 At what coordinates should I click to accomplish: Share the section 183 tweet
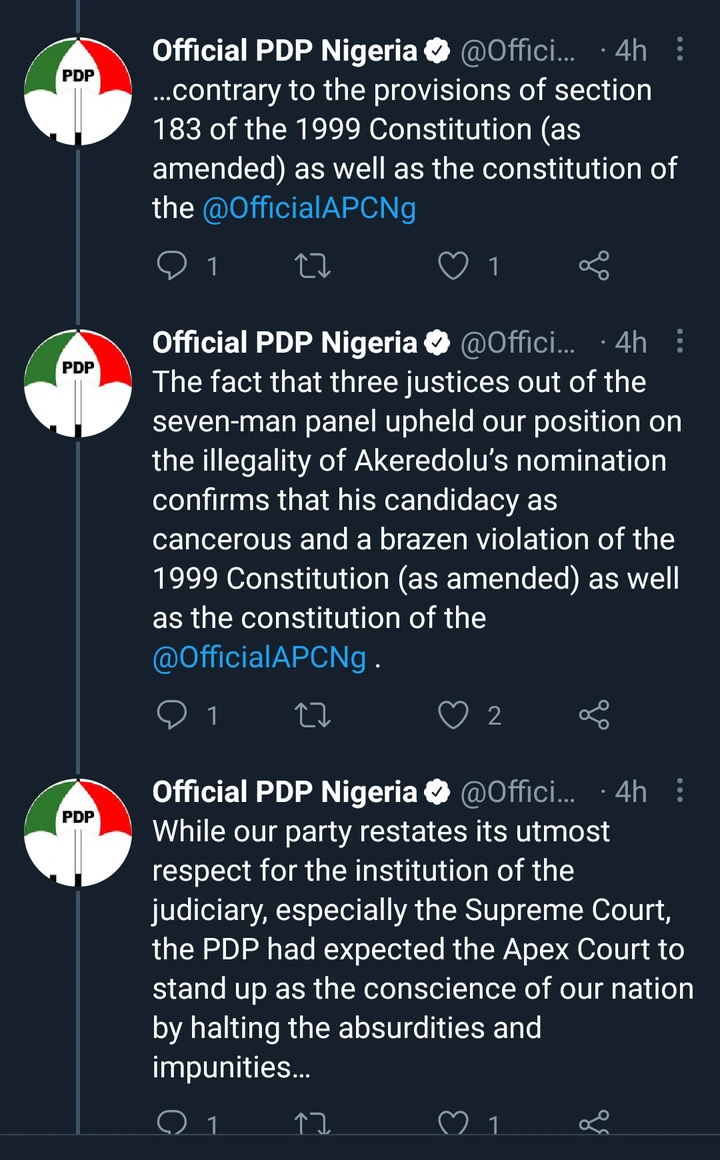594,265
